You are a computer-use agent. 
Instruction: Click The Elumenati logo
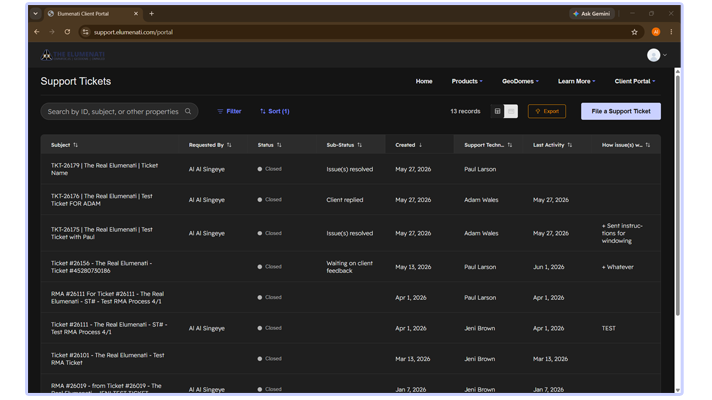point(73,55)
